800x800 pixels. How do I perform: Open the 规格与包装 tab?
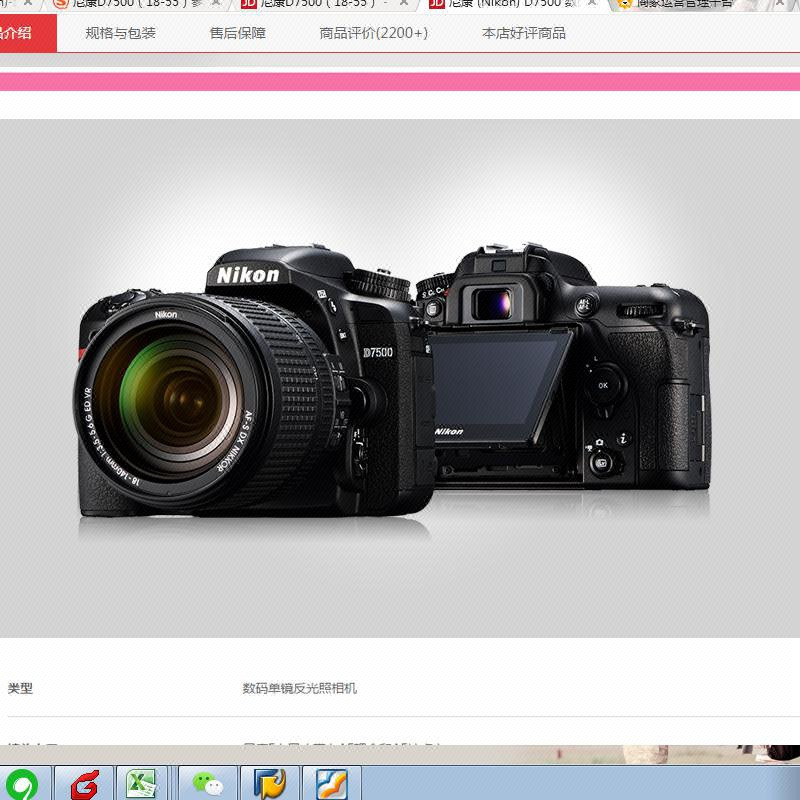pos(120,33)
